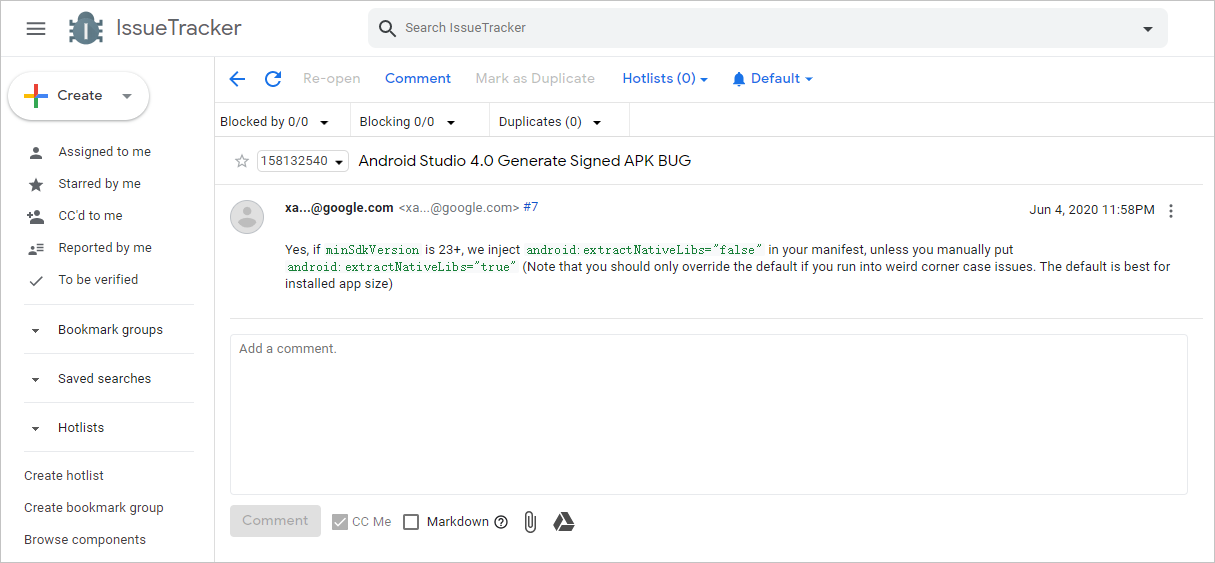This screenshot has width=1215, height=563.
Task: Star this issue
Action: pyautogui.click(x=241, y=161)
